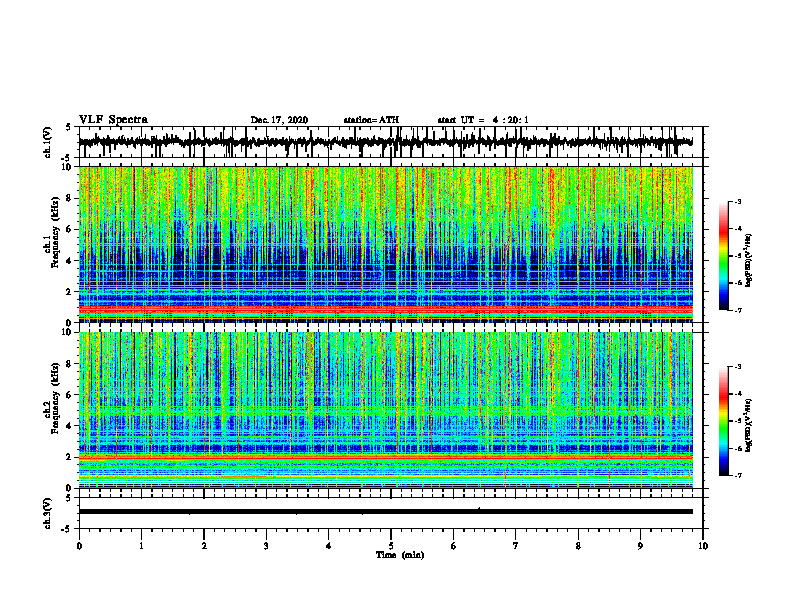The image size is (792, 612).
Task: Click the "-5" voltage tick of ch.3 waveform
Action: (x=67, y=529)
